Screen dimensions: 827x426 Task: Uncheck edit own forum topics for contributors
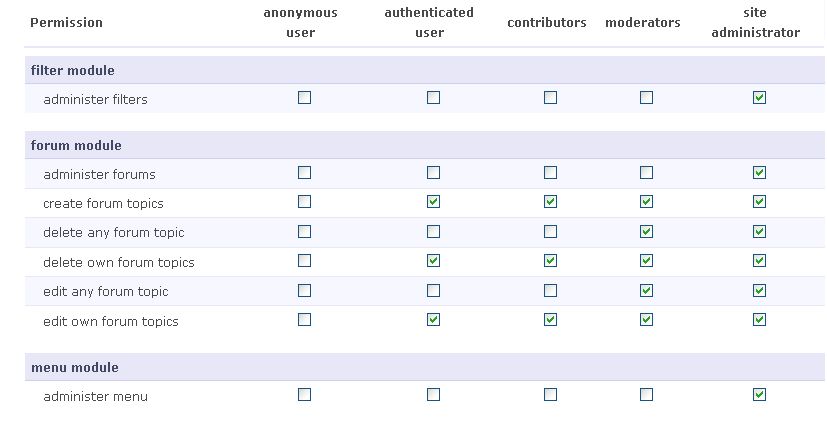click(550, 320)
